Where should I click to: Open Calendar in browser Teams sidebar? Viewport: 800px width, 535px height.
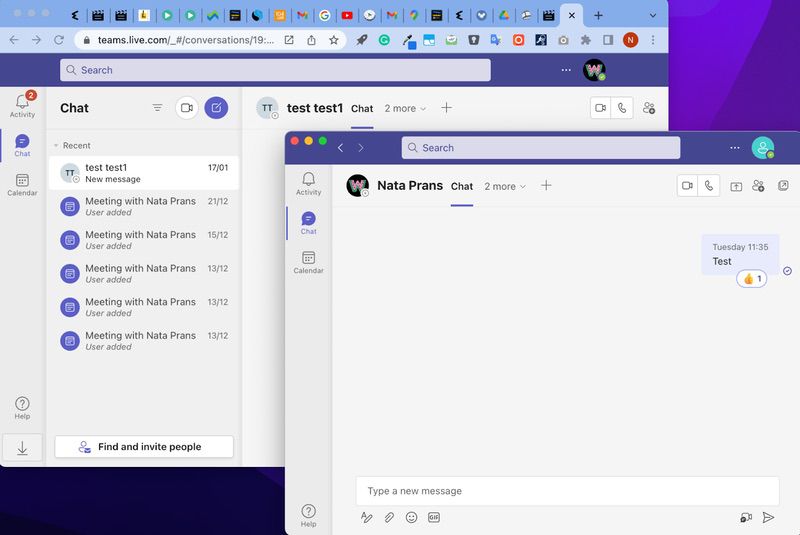(22, 185)
